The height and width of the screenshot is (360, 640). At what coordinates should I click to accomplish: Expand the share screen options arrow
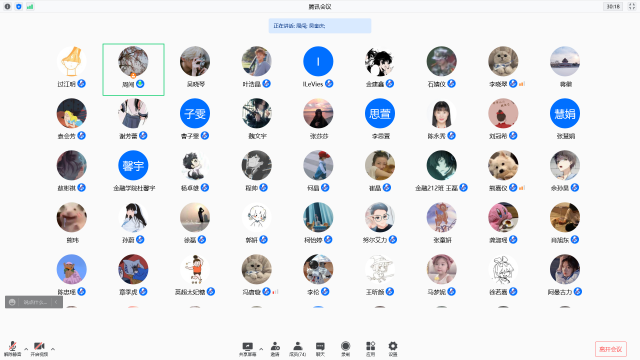pyautogui.click(x=261, y=349)
